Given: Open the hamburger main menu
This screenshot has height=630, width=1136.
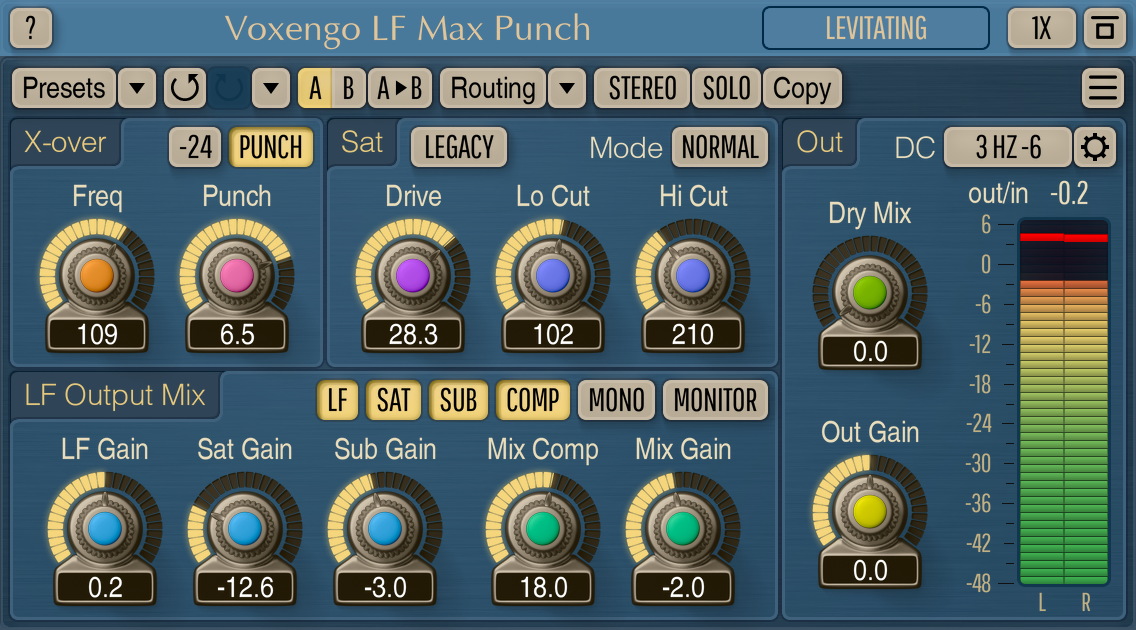Looking at the screenshot, I should tap(1103, 88).
